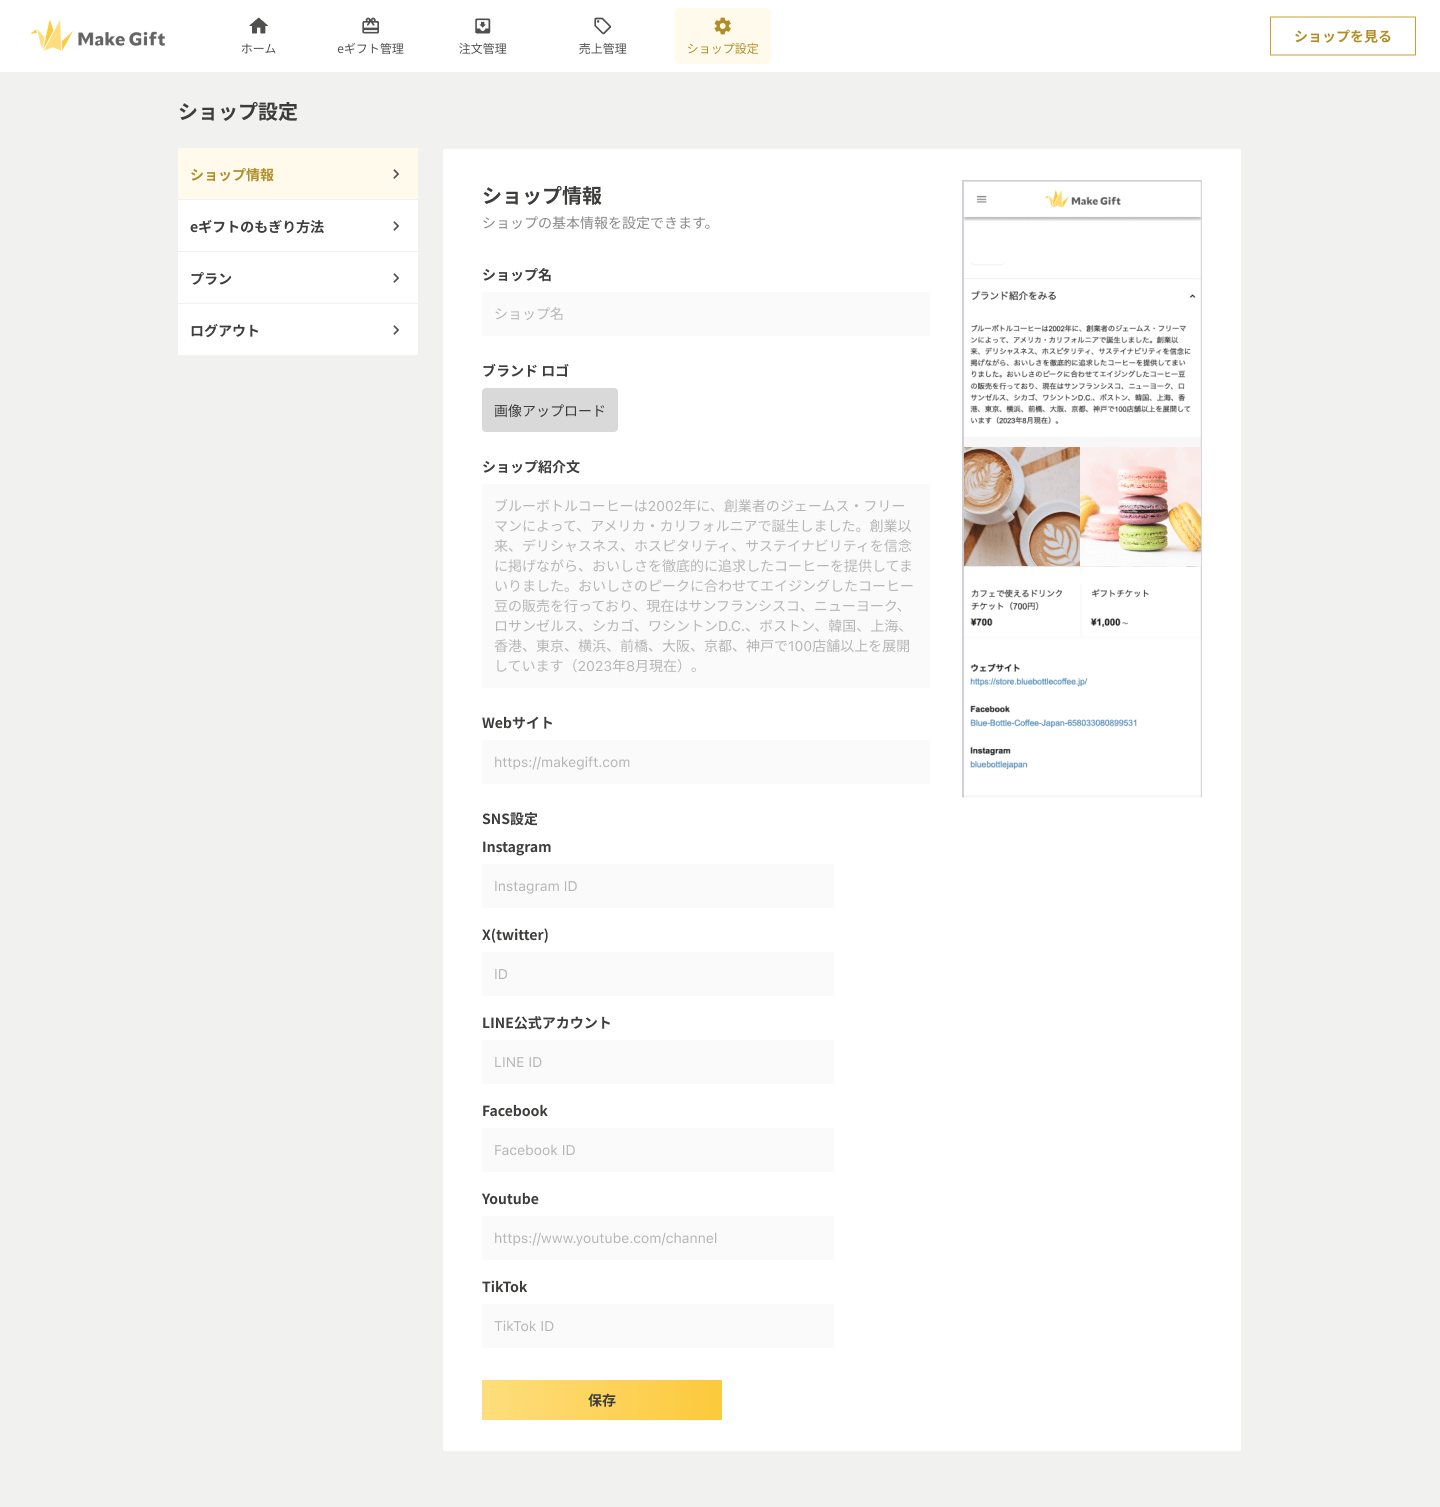This screenshot has width=1440, height=1507.
Task: Click the macaron product thumbnail
Action: click(1141, 506)
